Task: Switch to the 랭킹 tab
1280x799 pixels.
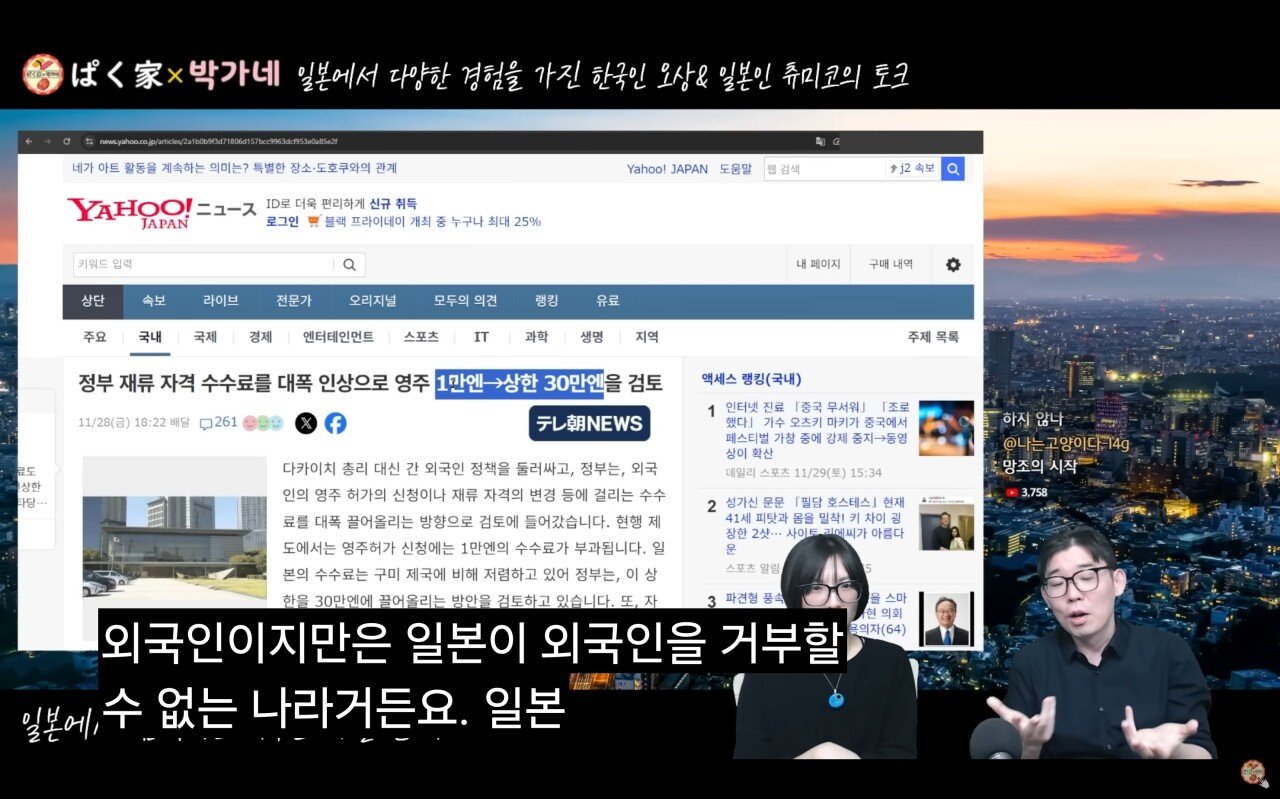Action: (x=546, y=301)
